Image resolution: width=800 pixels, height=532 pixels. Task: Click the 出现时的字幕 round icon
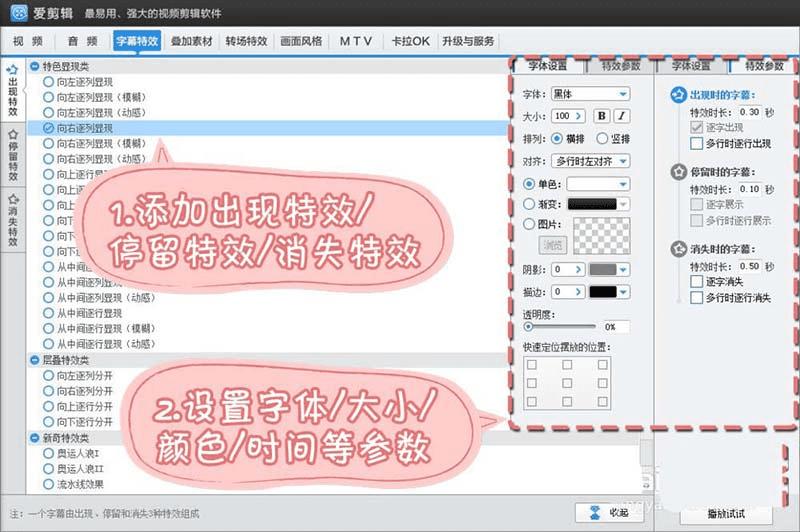(678, 95)
